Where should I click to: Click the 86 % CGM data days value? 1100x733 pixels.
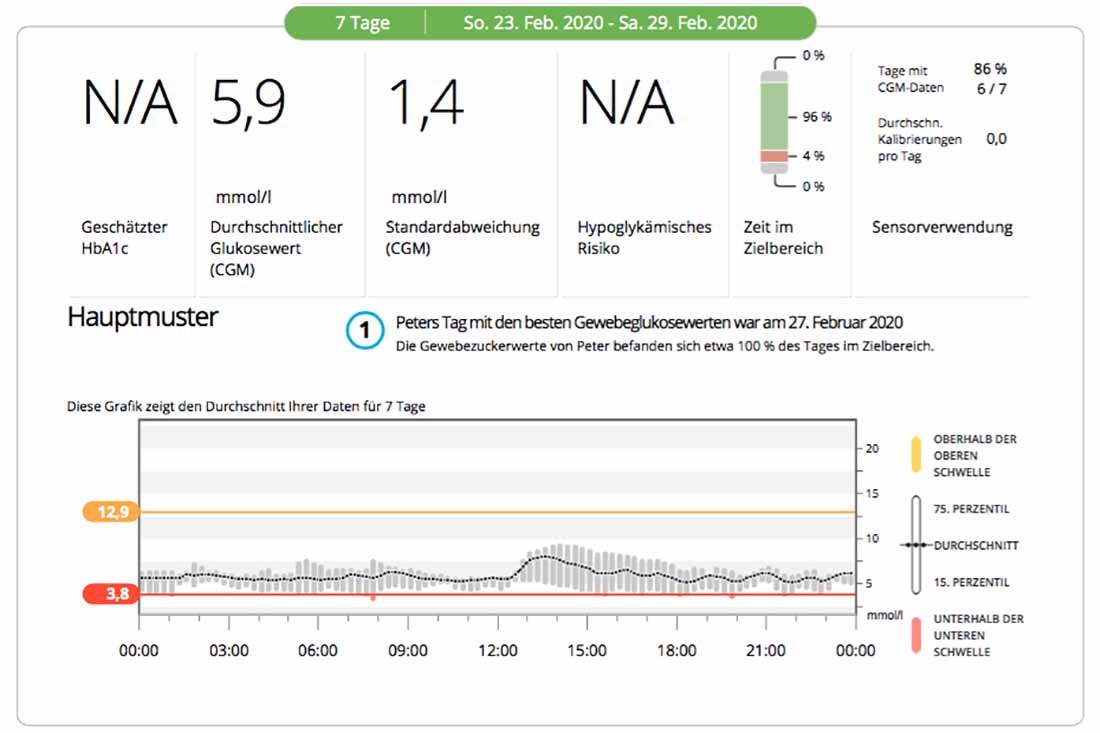[990, 69]
